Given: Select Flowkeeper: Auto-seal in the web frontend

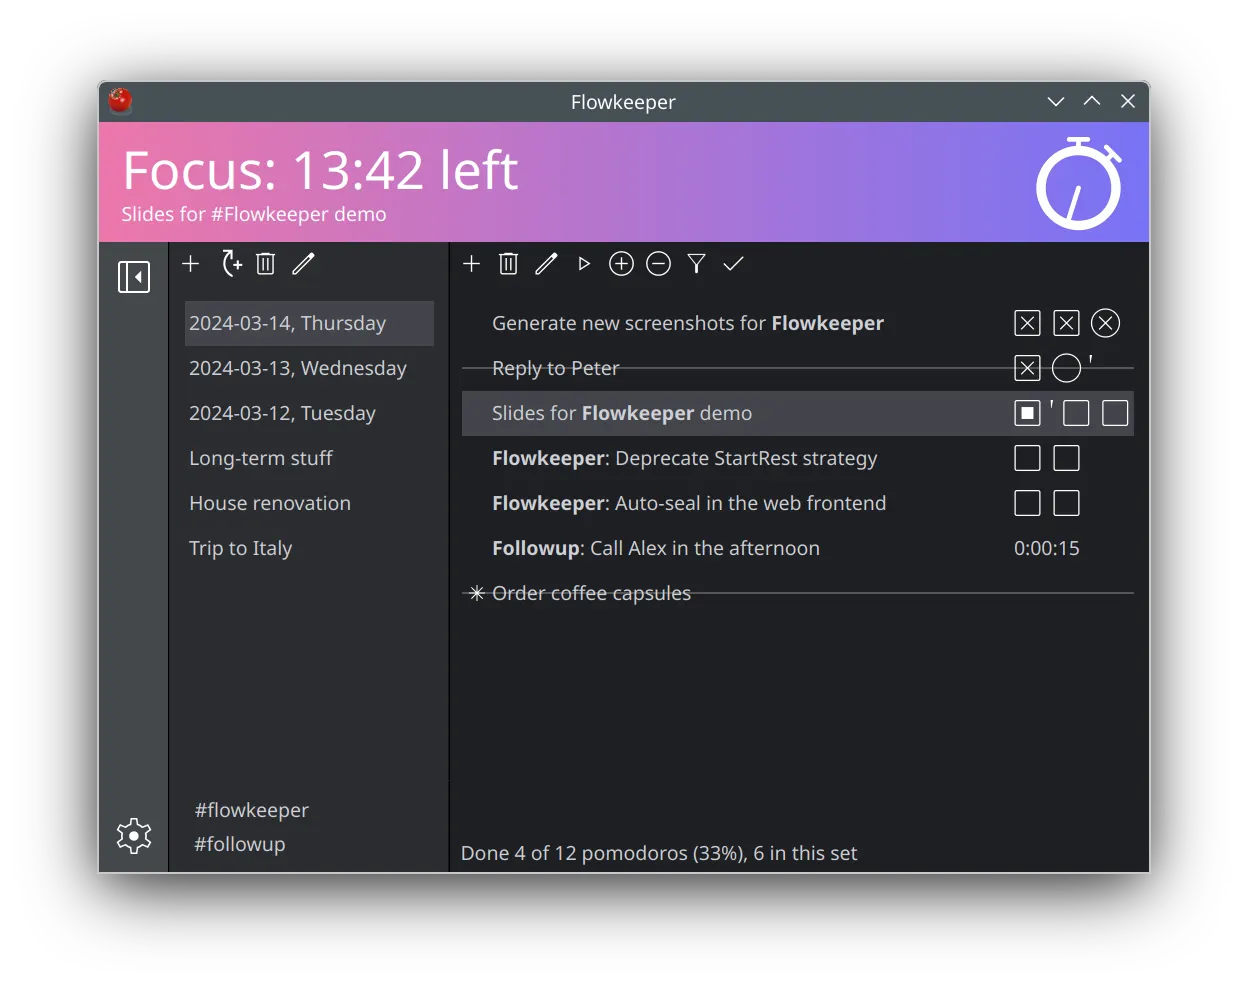Looking at the screenshot, I should coord(797,503).
